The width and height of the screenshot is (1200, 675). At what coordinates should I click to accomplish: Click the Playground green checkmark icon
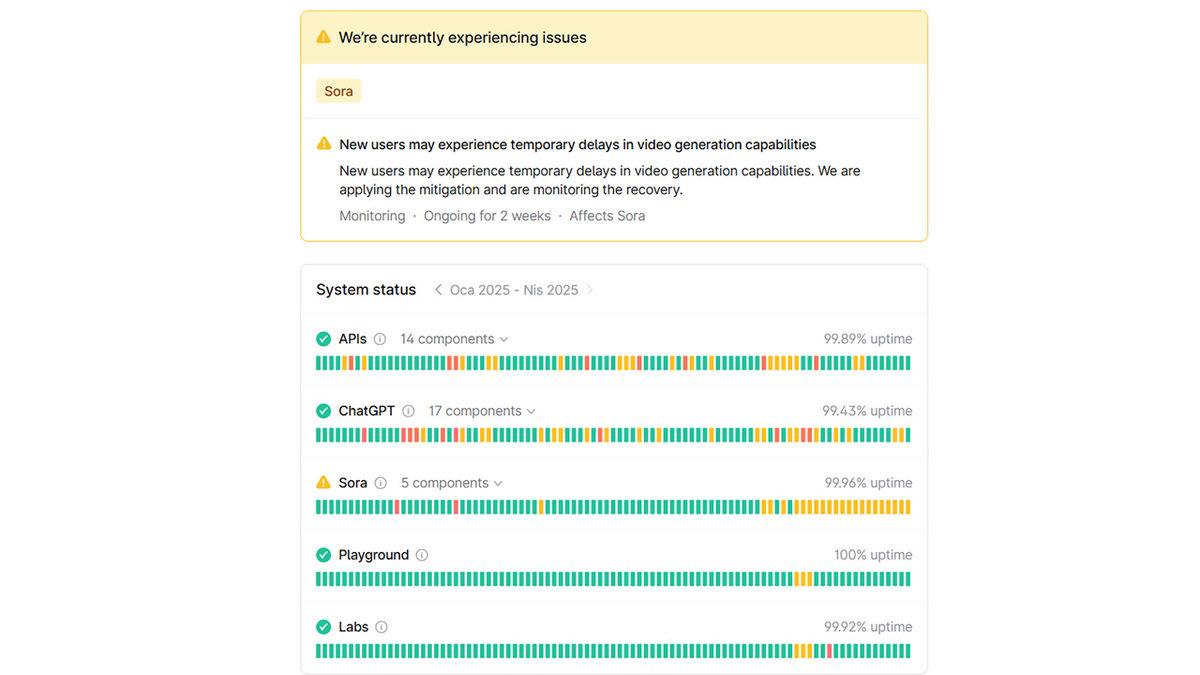pos(323,555)
